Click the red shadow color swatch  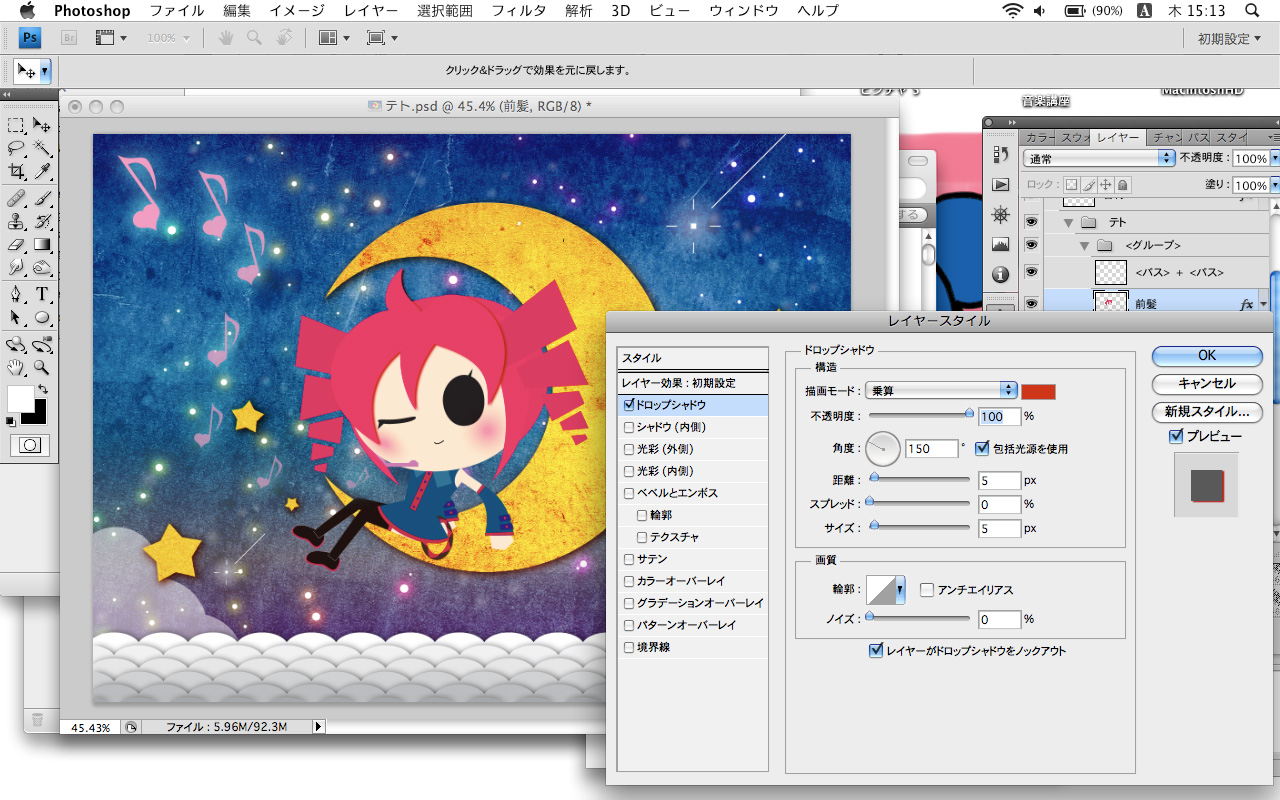[1039, 390]
